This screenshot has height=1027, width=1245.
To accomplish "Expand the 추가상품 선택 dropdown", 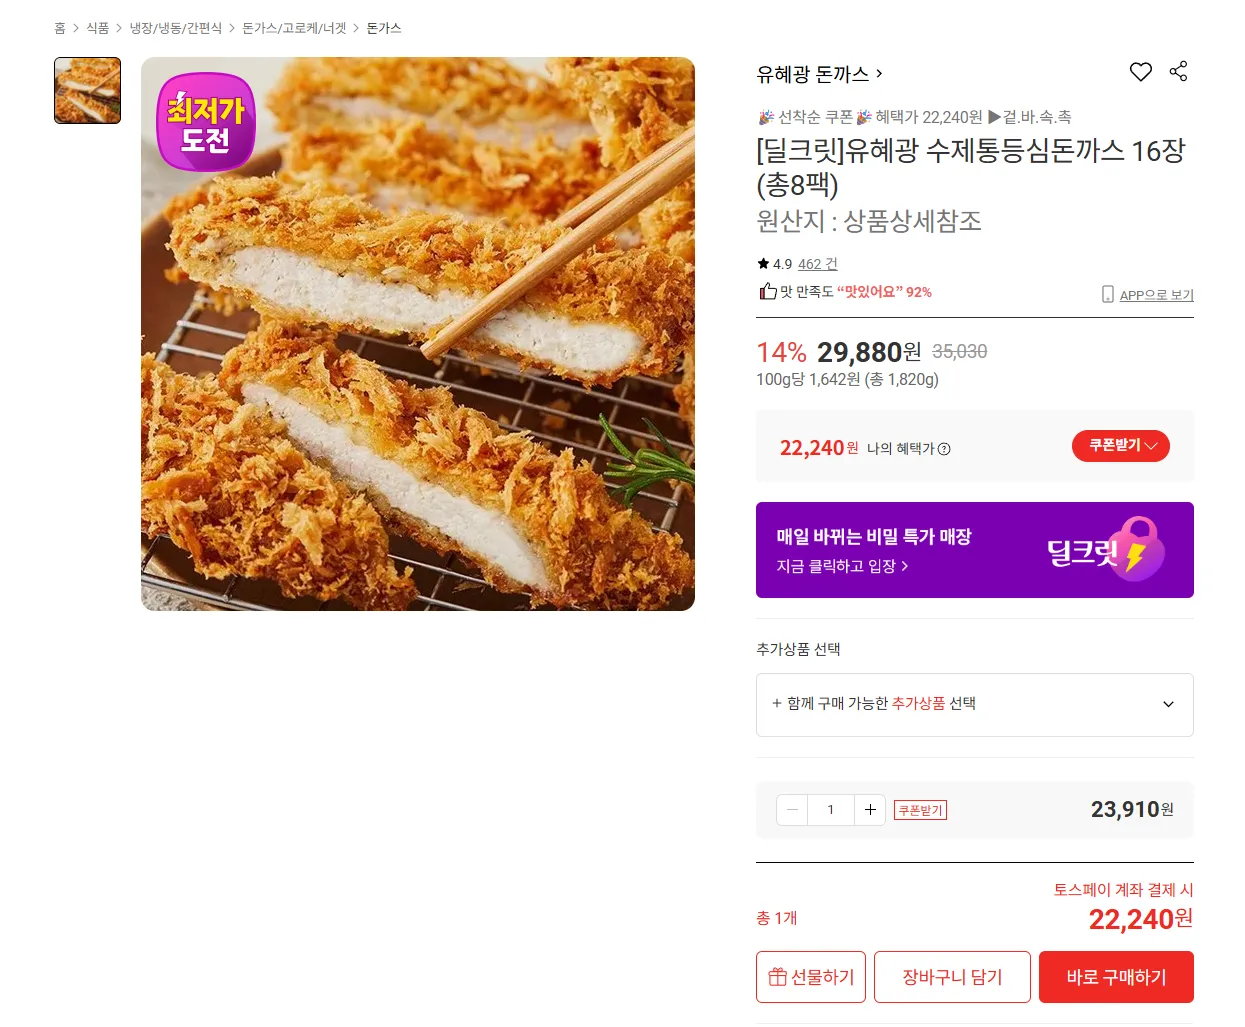I will pyautogui.click(x=974, y=705).
